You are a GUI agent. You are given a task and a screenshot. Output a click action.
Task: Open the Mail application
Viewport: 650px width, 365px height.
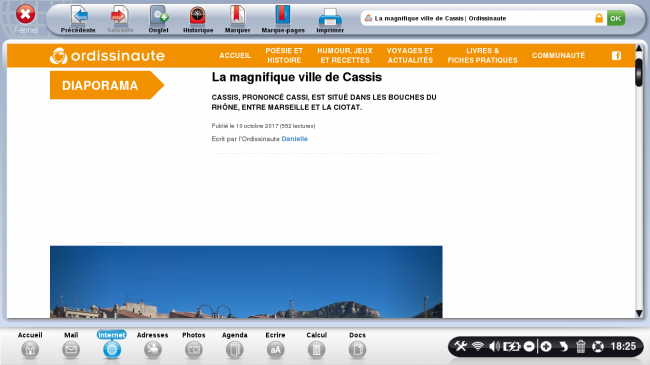pyautogui.click(x=71, y=345)
